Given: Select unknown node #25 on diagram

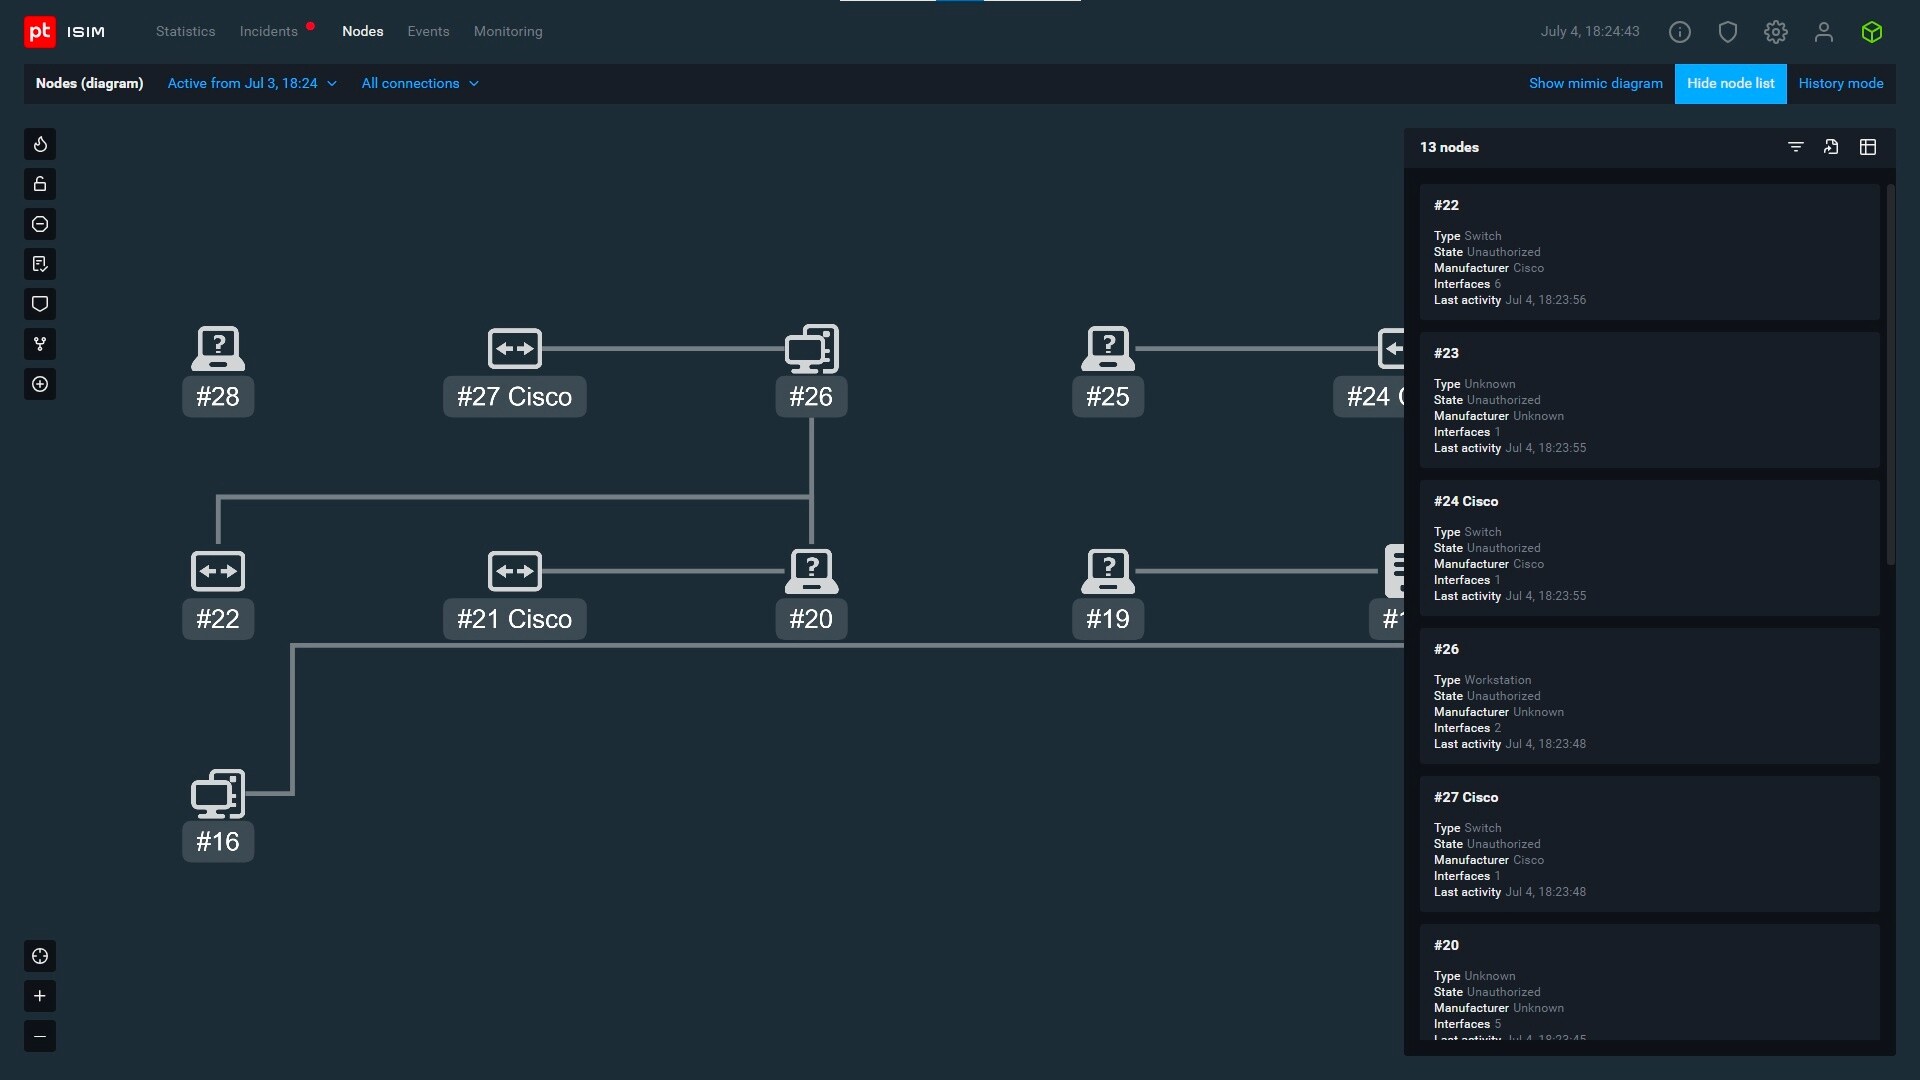Looking at the screenshot, I should coord(1108,370).
